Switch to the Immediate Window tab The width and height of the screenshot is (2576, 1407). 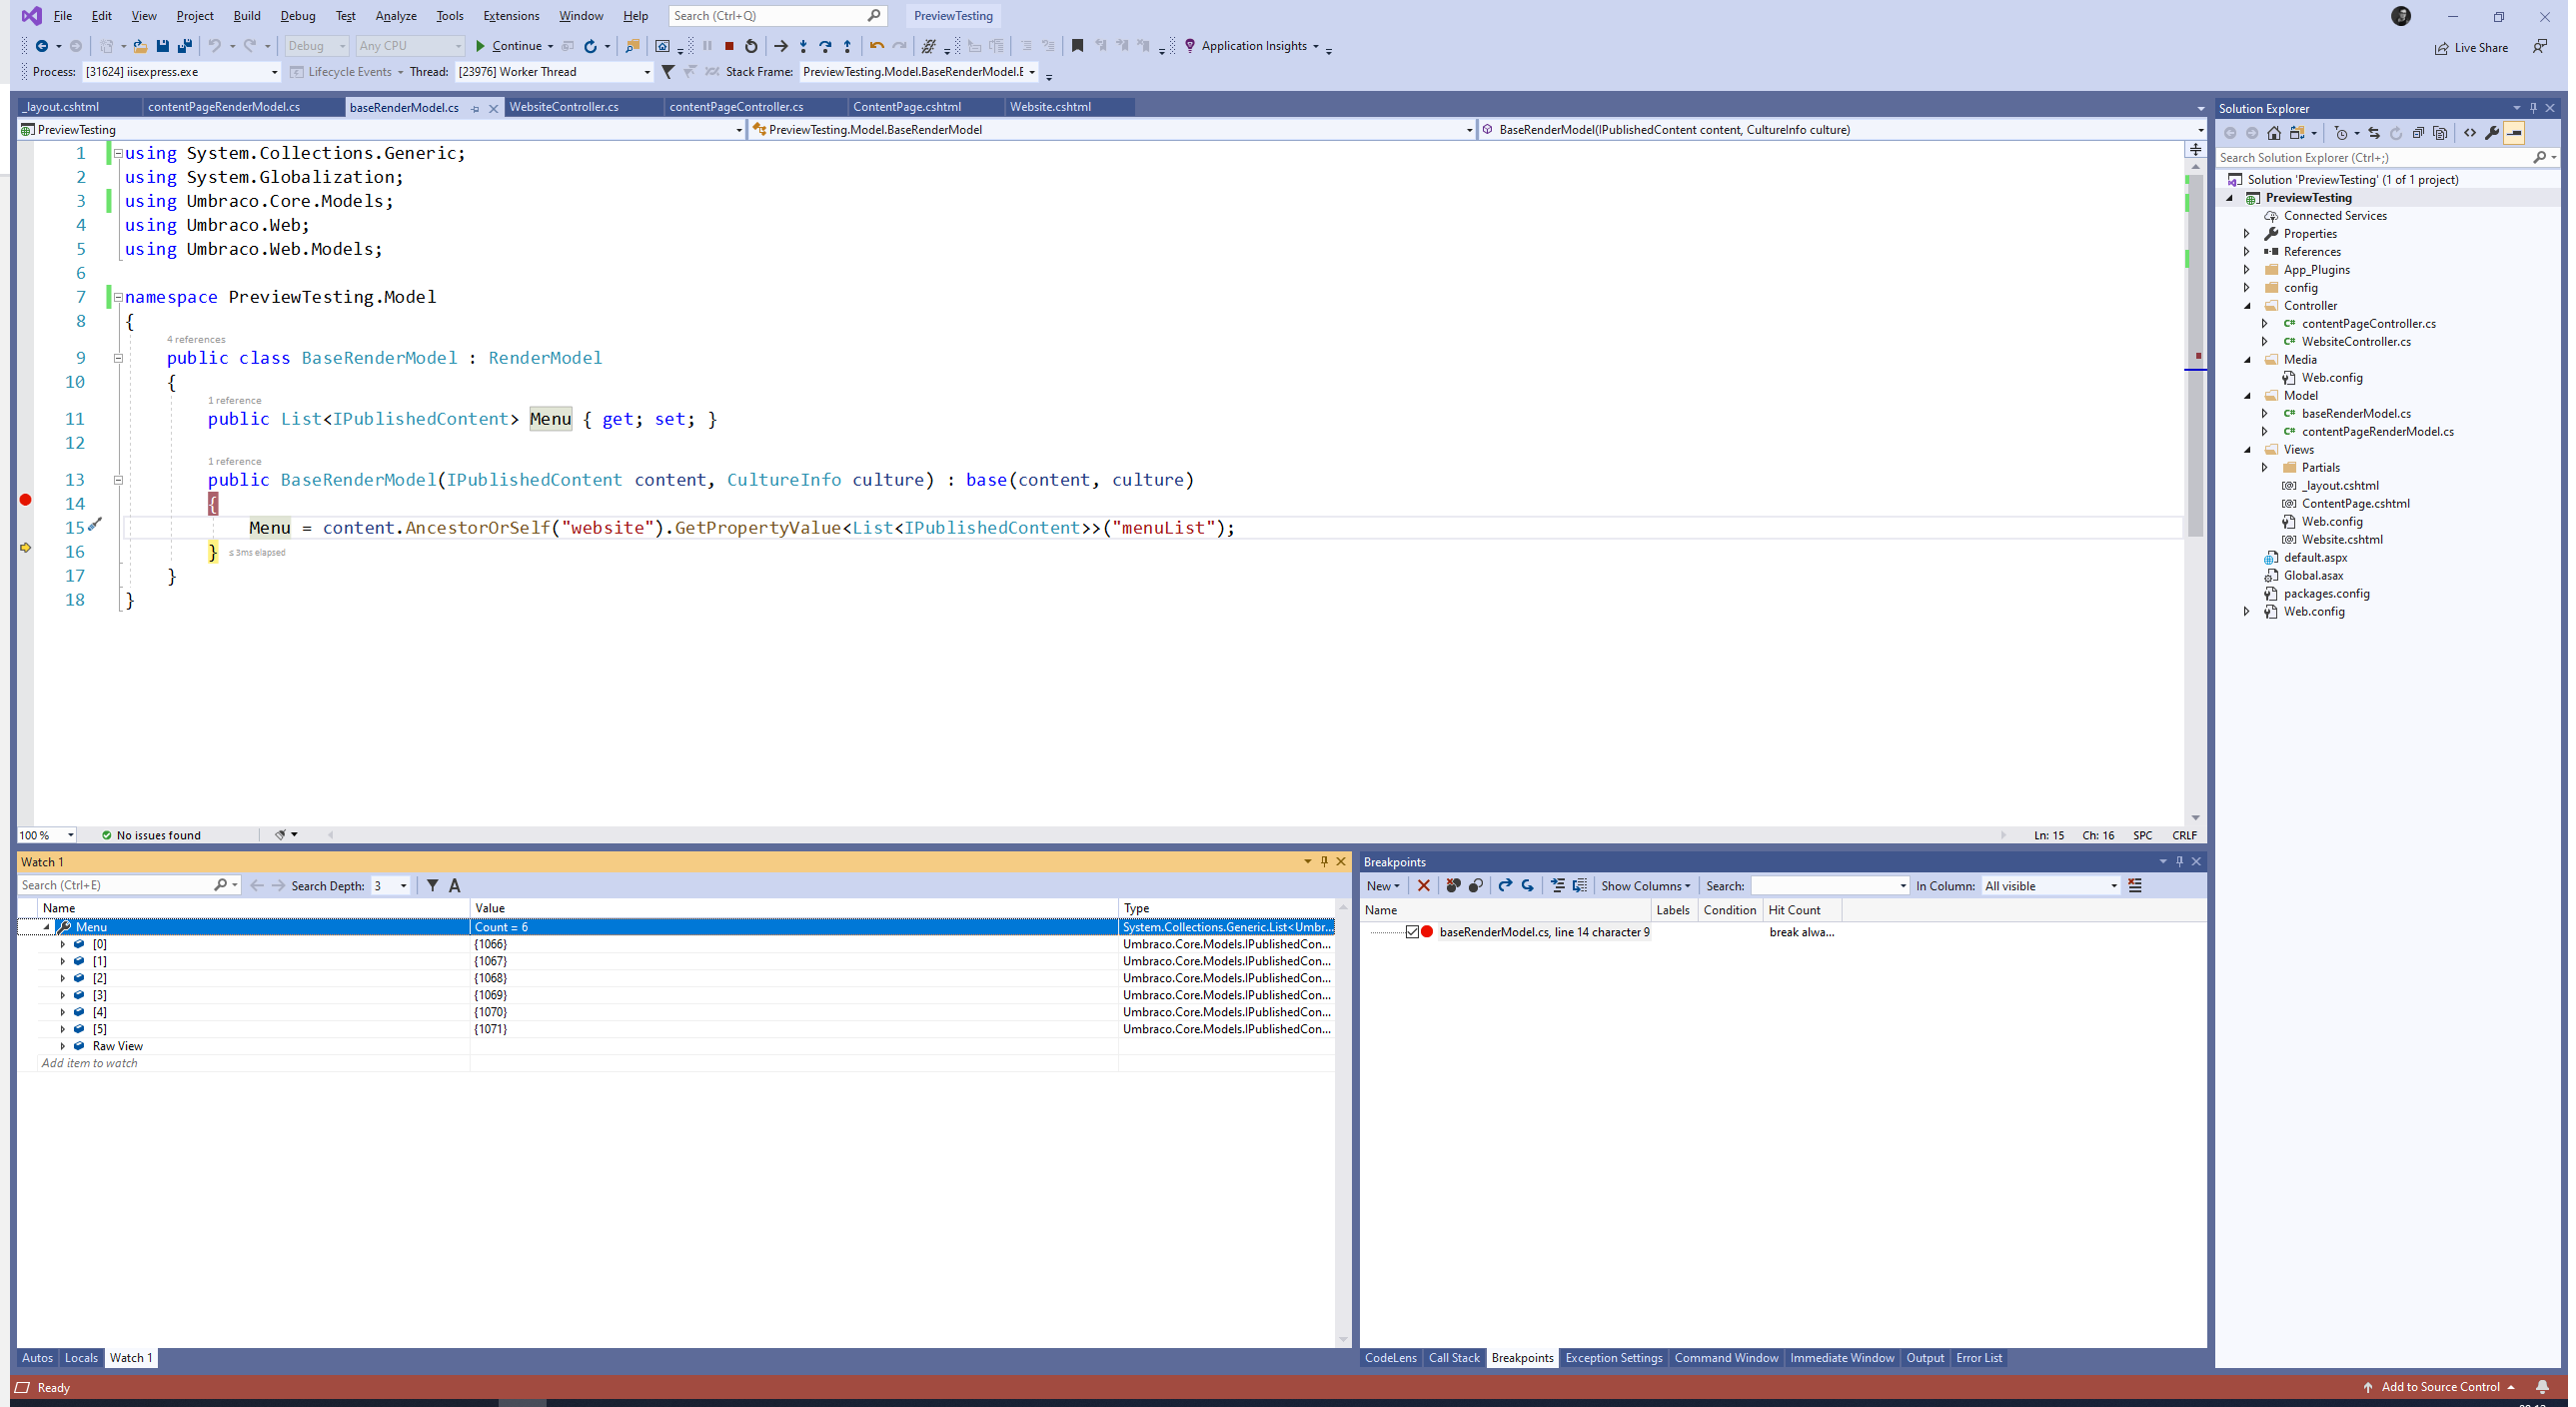coord(1842,1358)
